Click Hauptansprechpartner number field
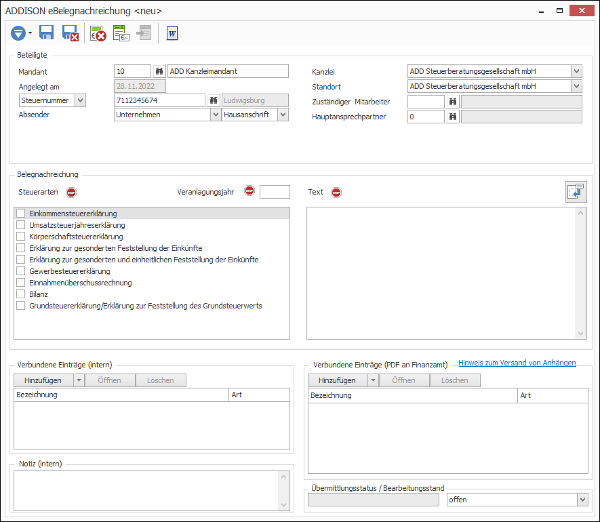This screenshot has width=600, height=522. pyautogui.click(x=426, y=117)
